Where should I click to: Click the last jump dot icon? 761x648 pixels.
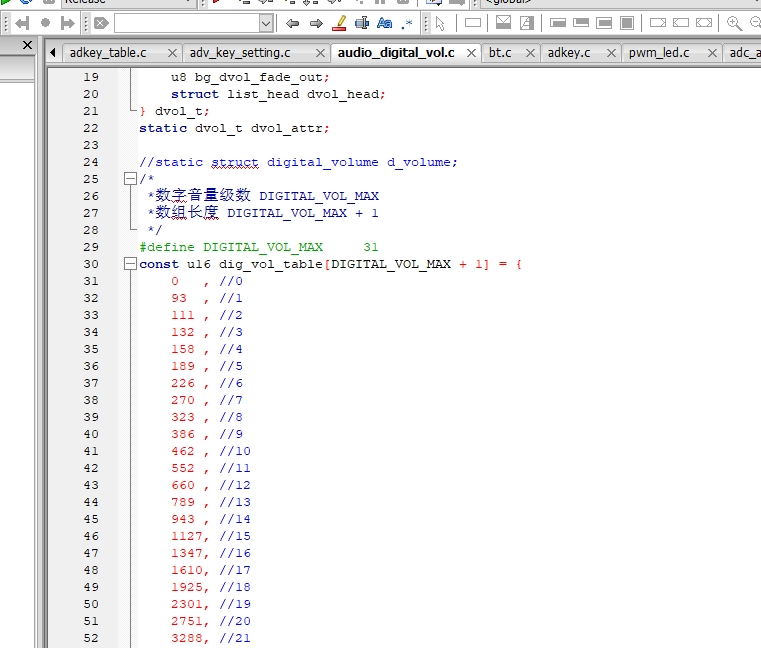45,23
